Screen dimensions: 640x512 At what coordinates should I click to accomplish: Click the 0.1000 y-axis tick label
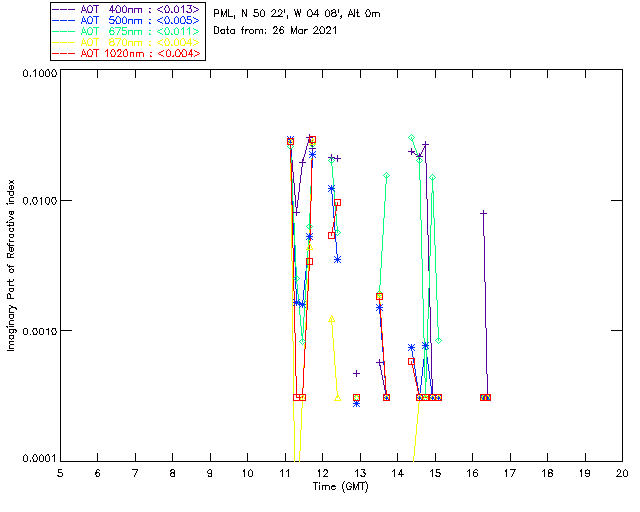tap(40, 73)
